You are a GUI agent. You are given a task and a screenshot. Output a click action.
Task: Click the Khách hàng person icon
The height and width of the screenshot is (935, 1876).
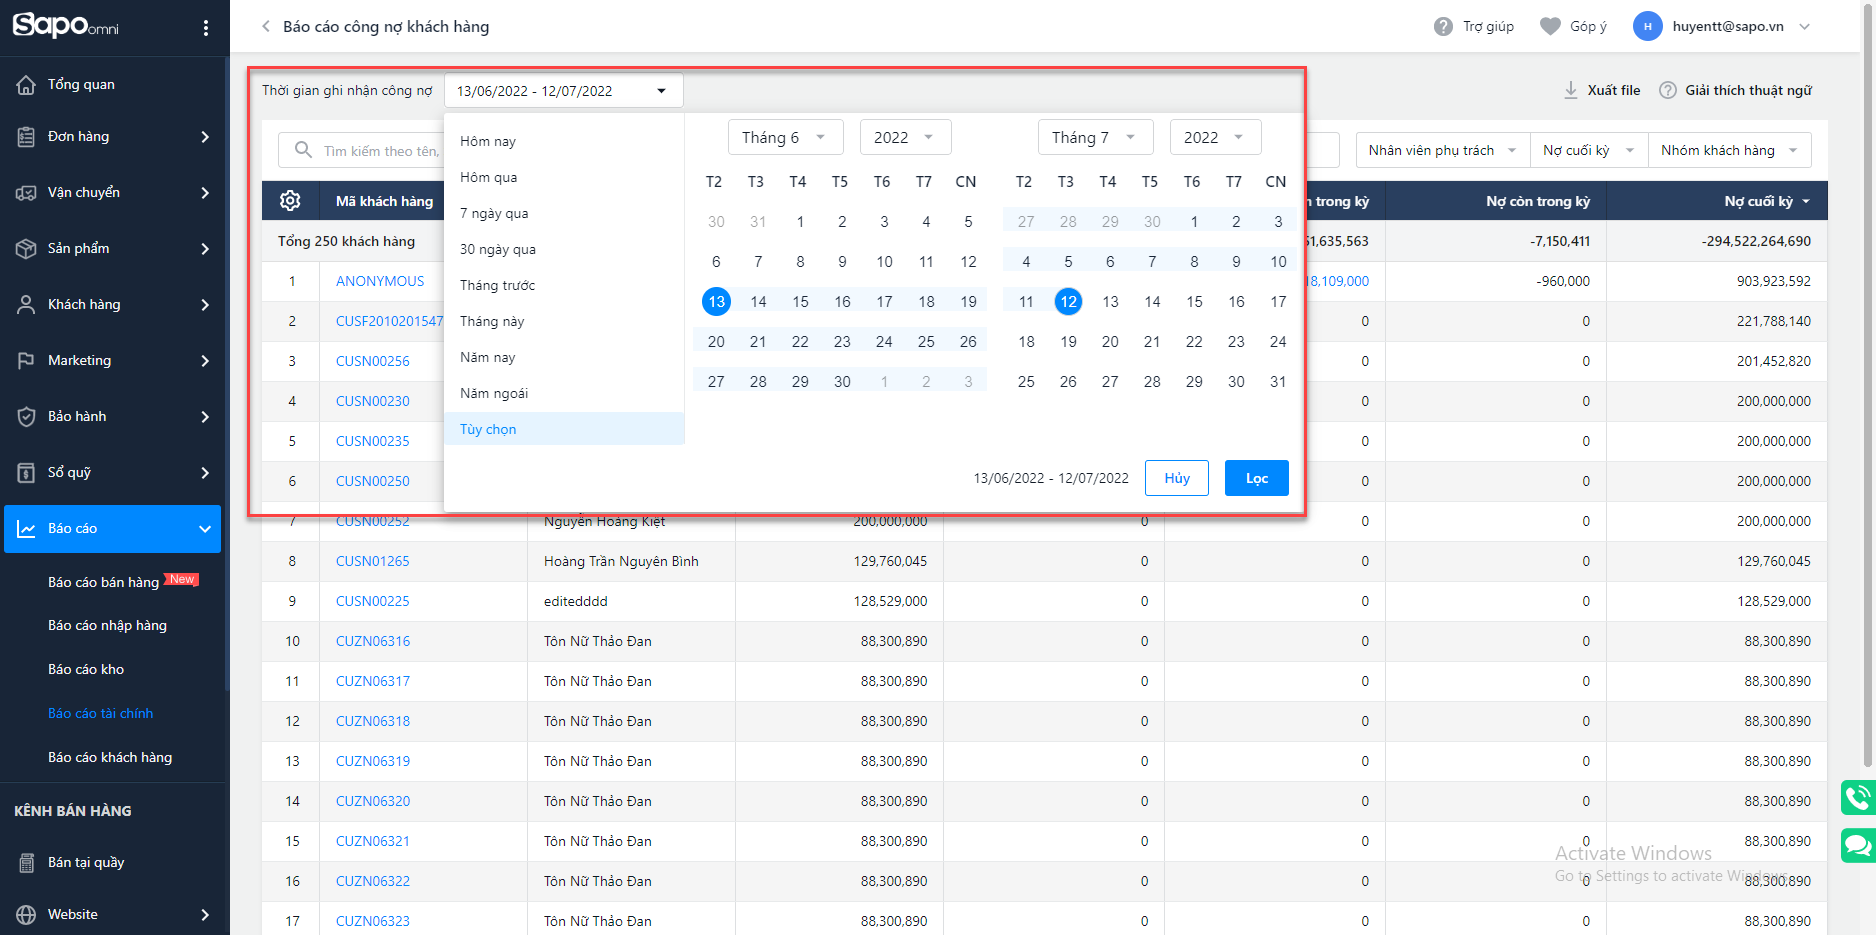27,305
